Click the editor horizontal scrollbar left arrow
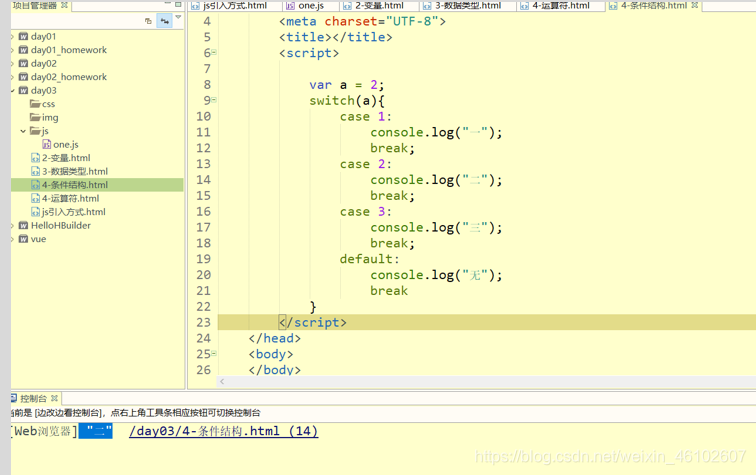 [x=222, y=381]
